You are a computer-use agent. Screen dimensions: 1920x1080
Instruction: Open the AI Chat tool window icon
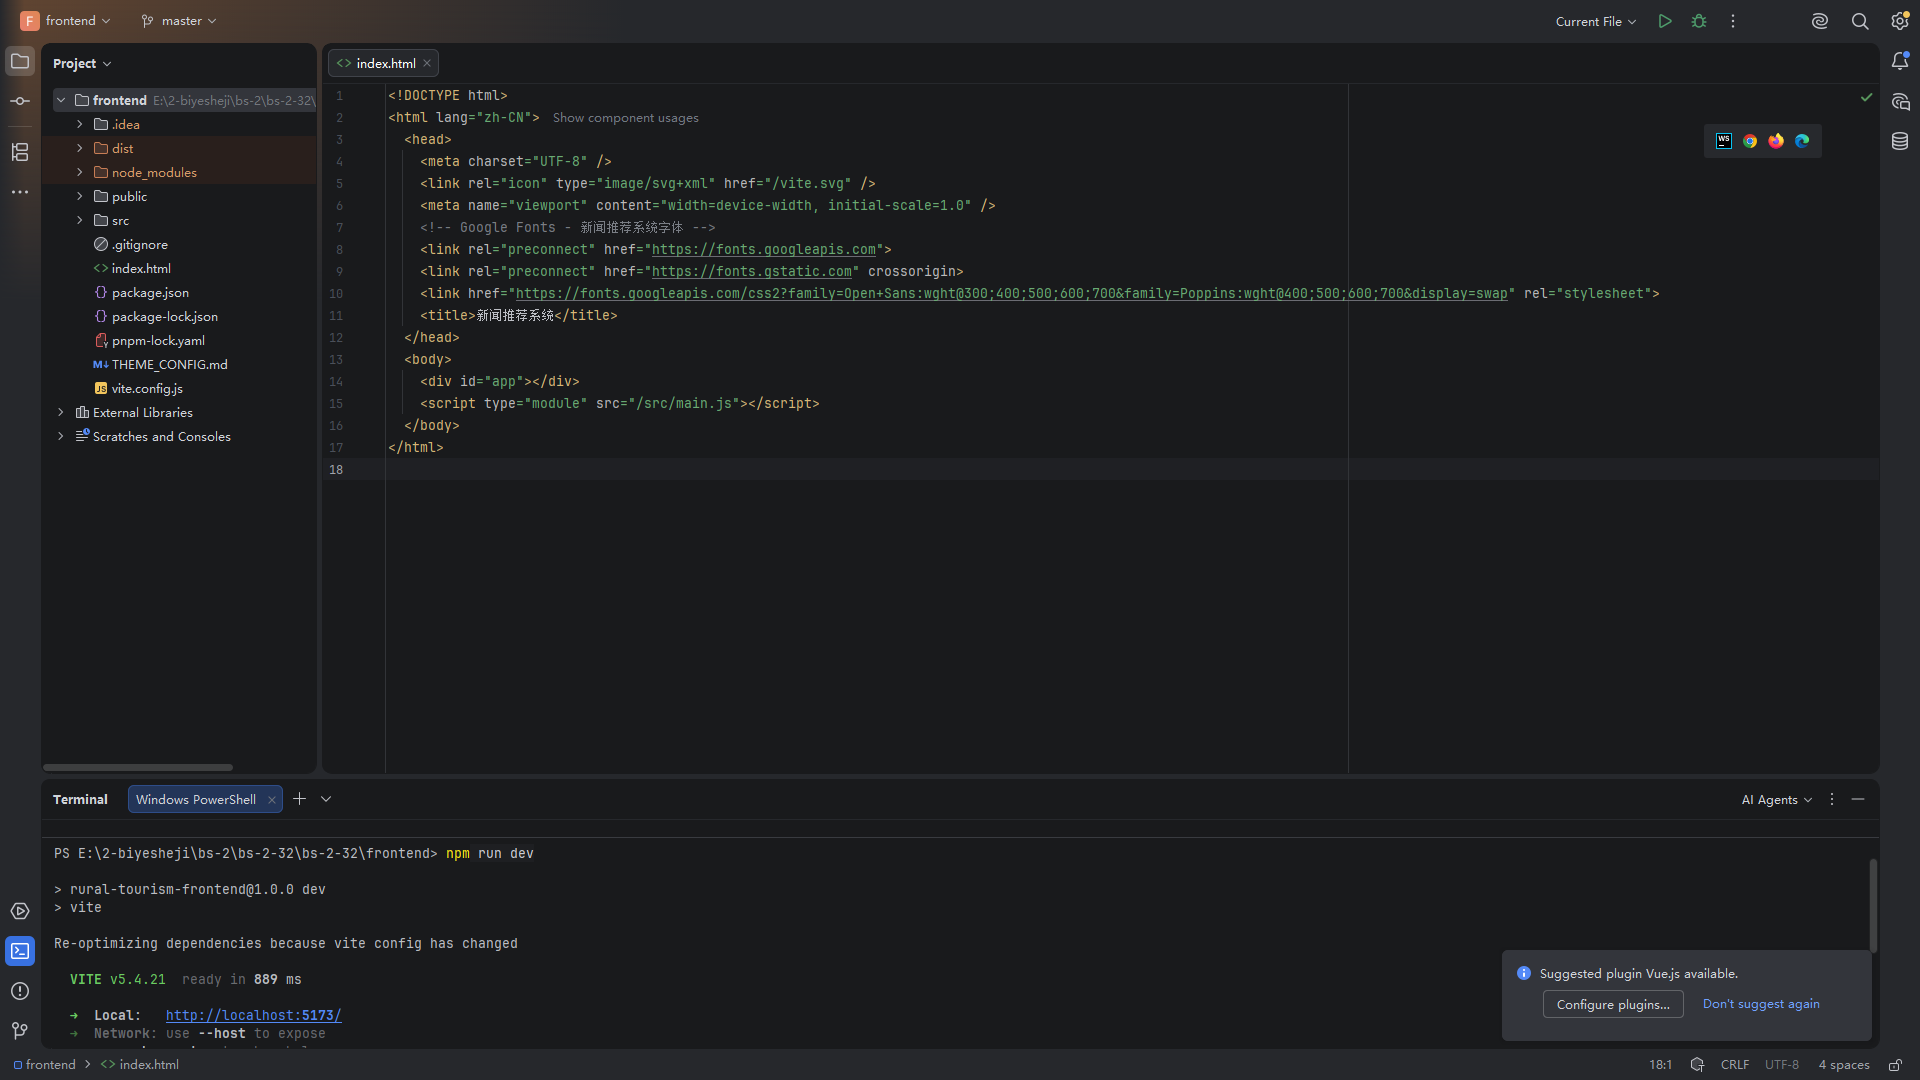tap(1900, 102)
